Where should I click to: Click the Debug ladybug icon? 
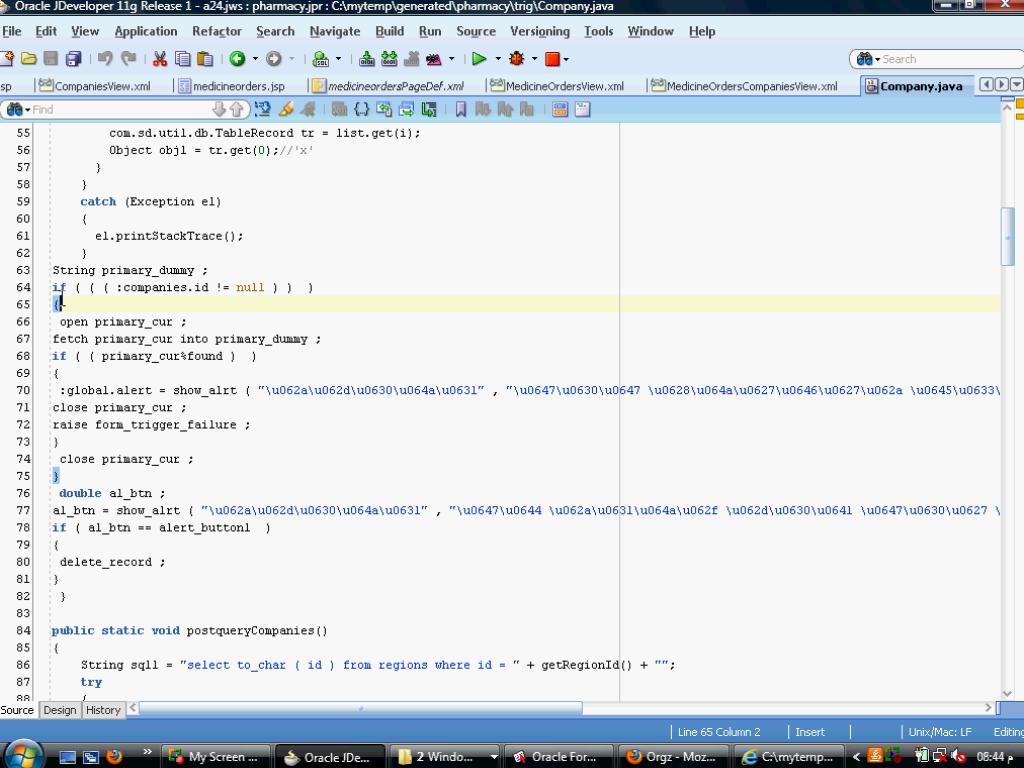click(517, 59)
